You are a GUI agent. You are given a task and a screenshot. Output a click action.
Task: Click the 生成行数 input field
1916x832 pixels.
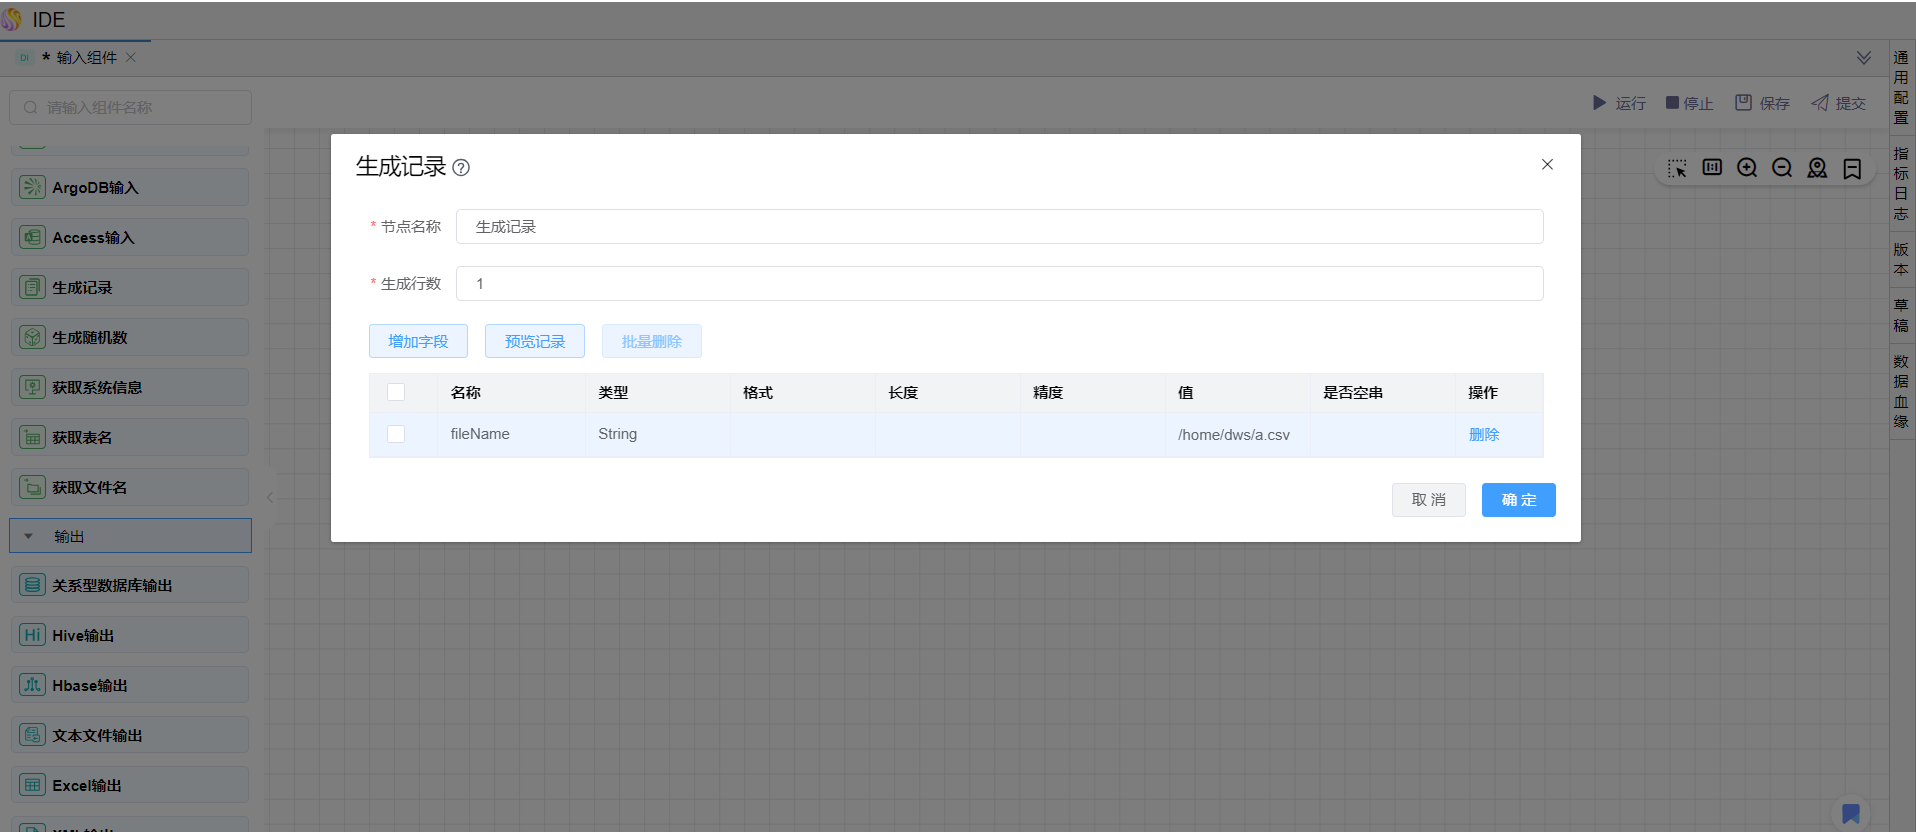tap(999, 283)
